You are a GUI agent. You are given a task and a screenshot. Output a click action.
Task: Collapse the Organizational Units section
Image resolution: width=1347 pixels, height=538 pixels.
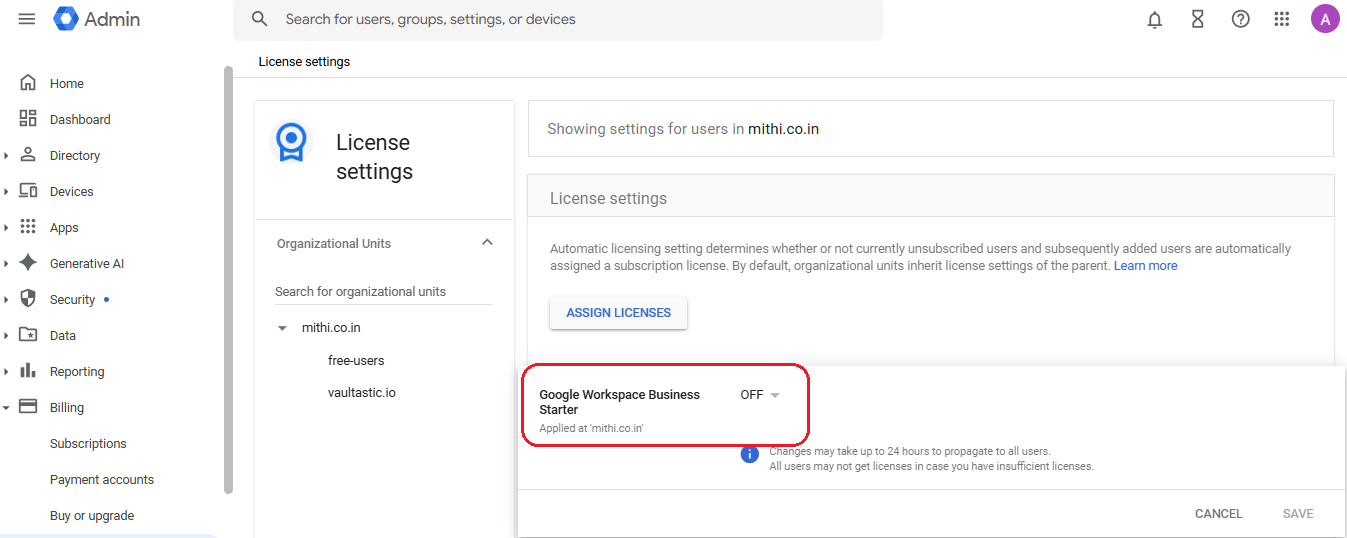[487, 243]
